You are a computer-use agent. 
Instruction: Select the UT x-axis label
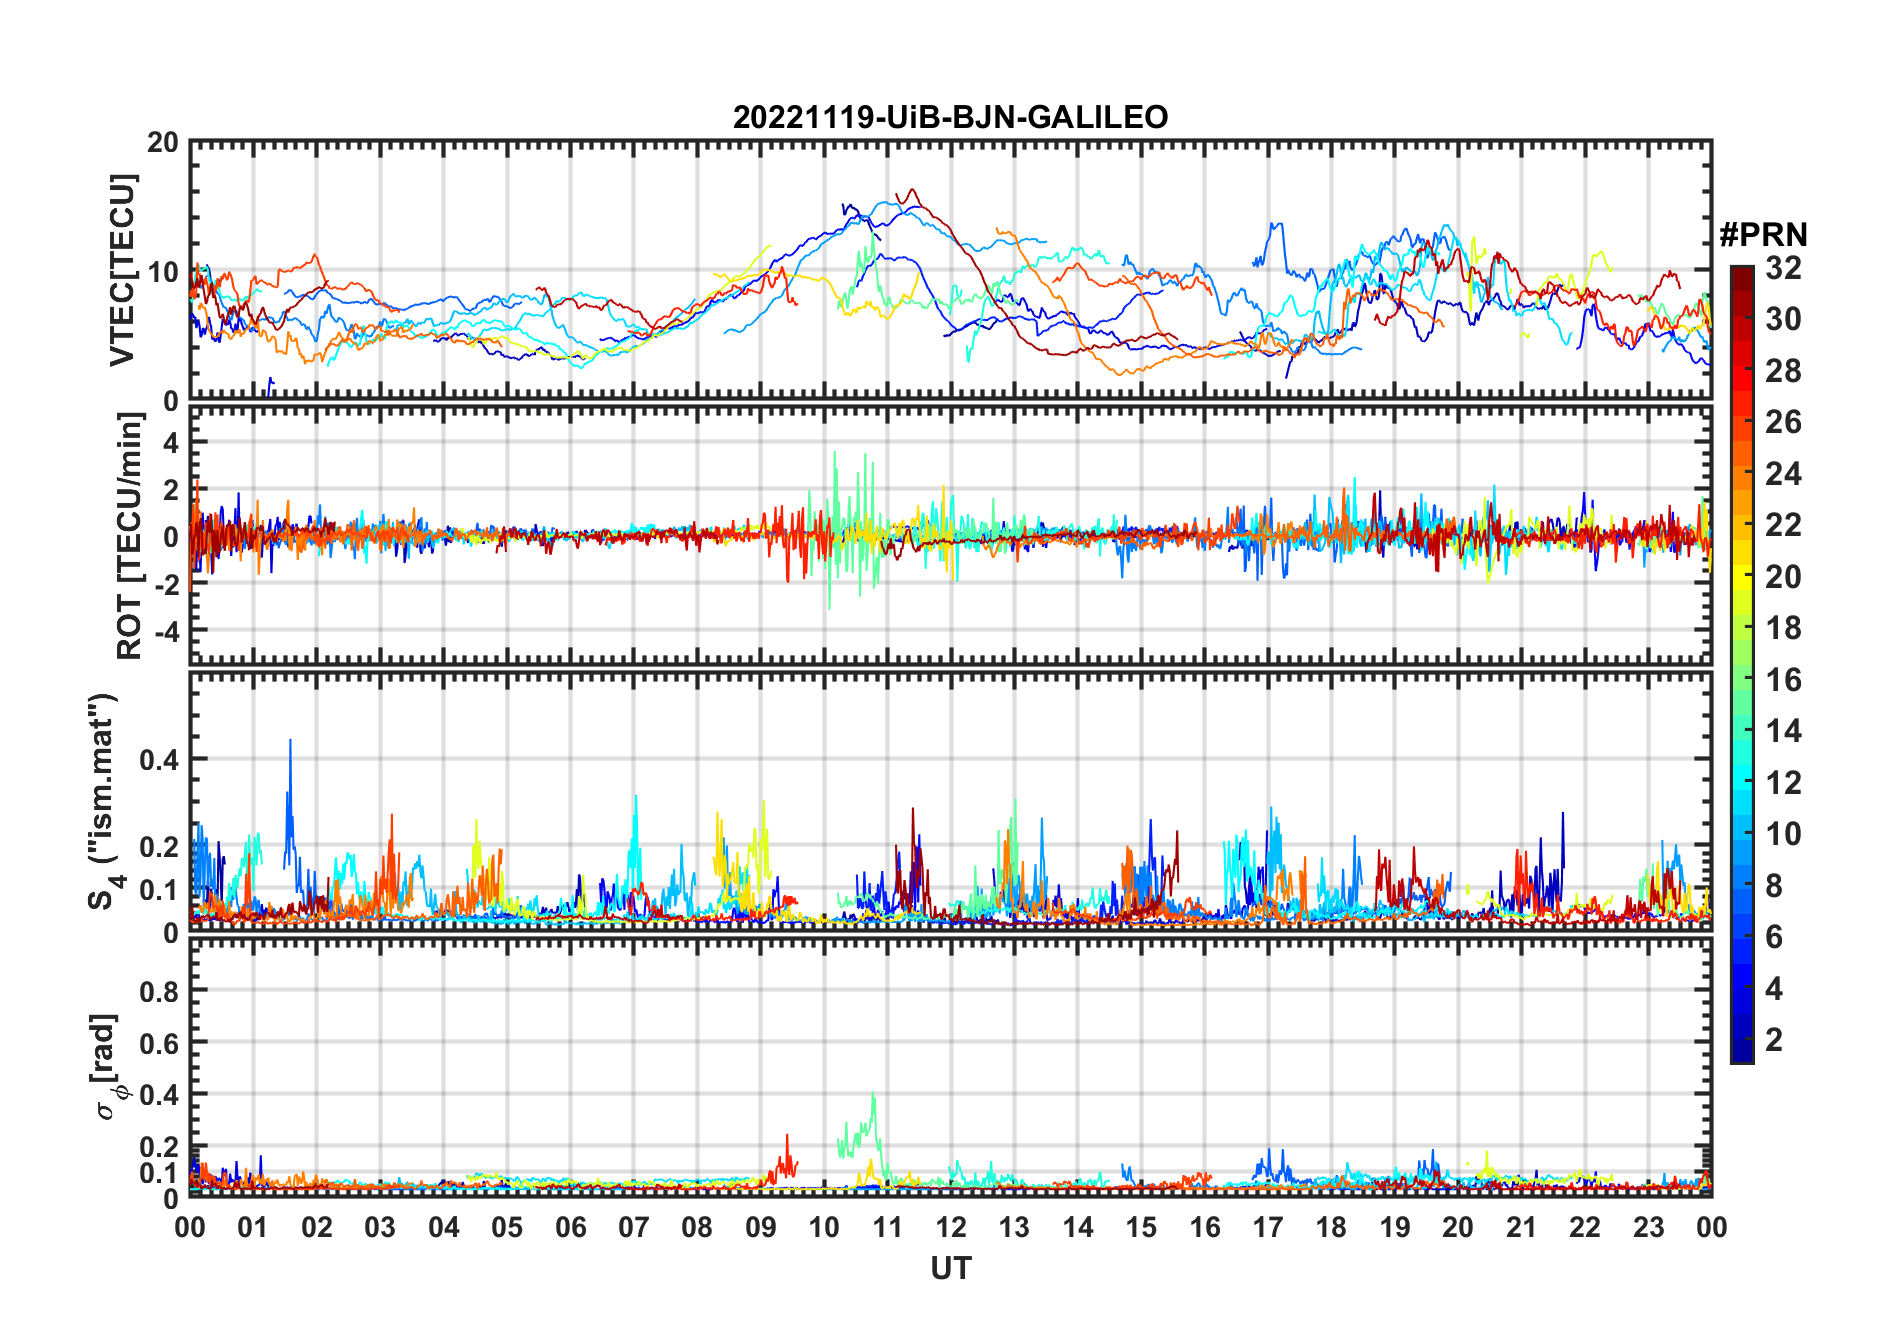pos(950,1269)
